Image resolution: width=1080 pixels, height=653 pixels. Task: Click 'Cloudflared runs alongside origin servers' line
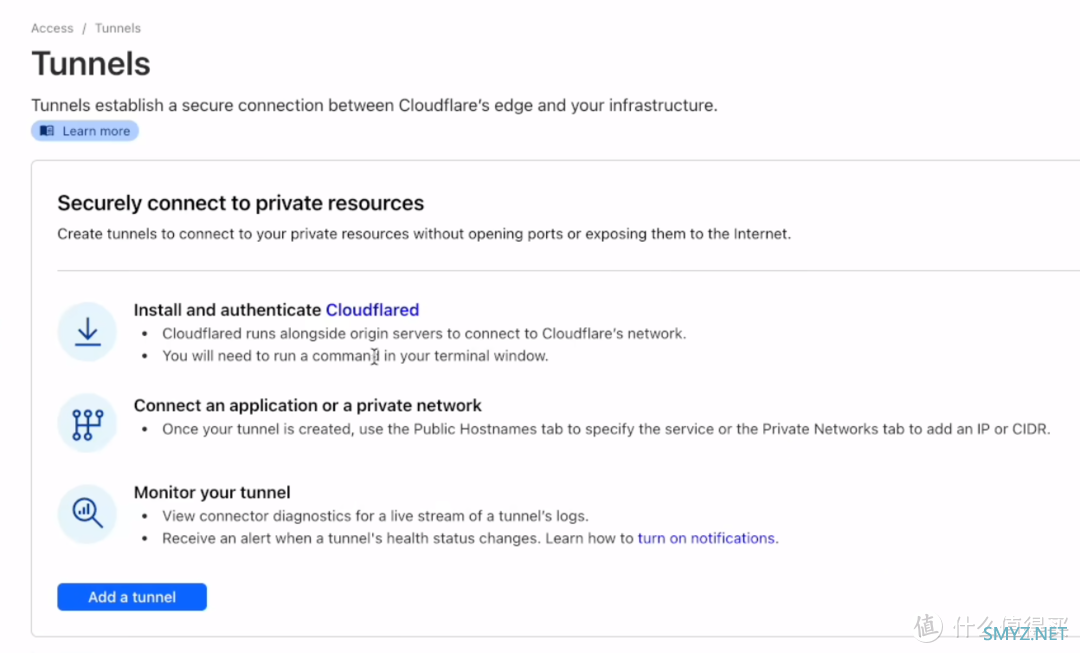(x=424, y=333)
